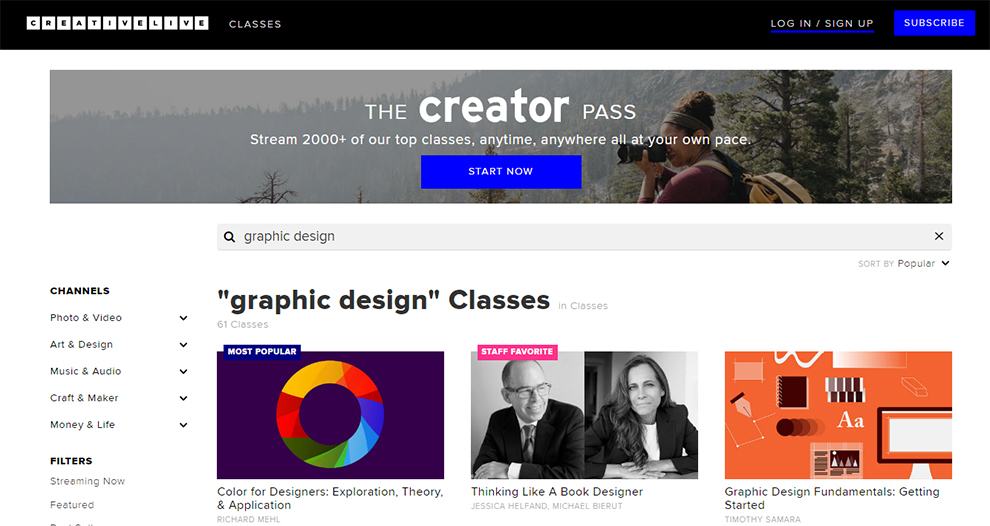990x526 pixels.
Task: Open Graphic Design Fundamentals: Getting Started title
Action: coord(832,498)
